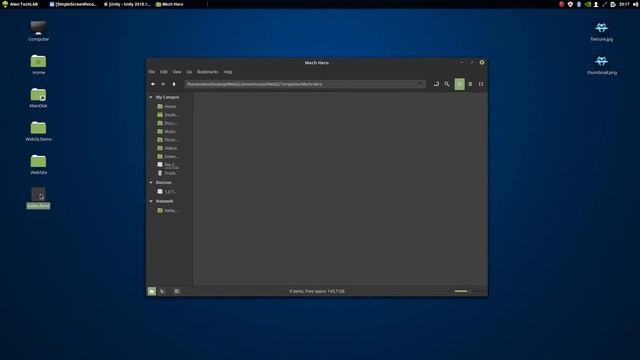
Task: Open the View menu
Action: [x=177, y=72]
